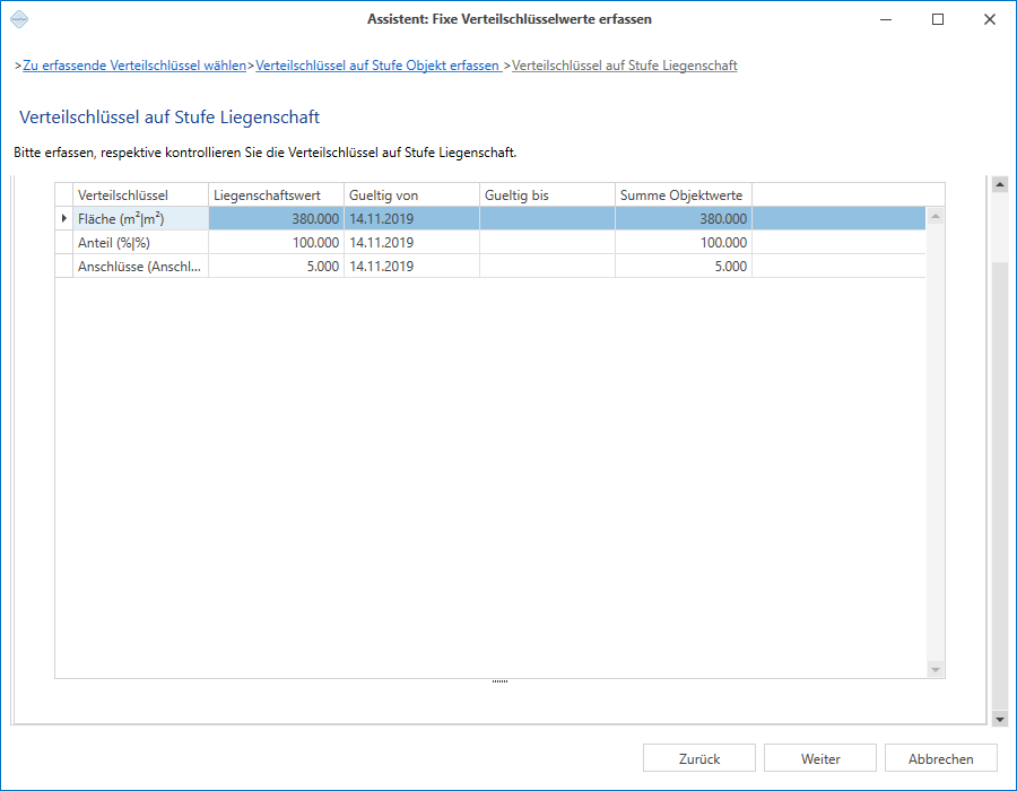Go to 'Verteilschlüssel auf Stufe Objekt erfassen' step
This screenshot has width=1017, height=791.
point(378,65)
